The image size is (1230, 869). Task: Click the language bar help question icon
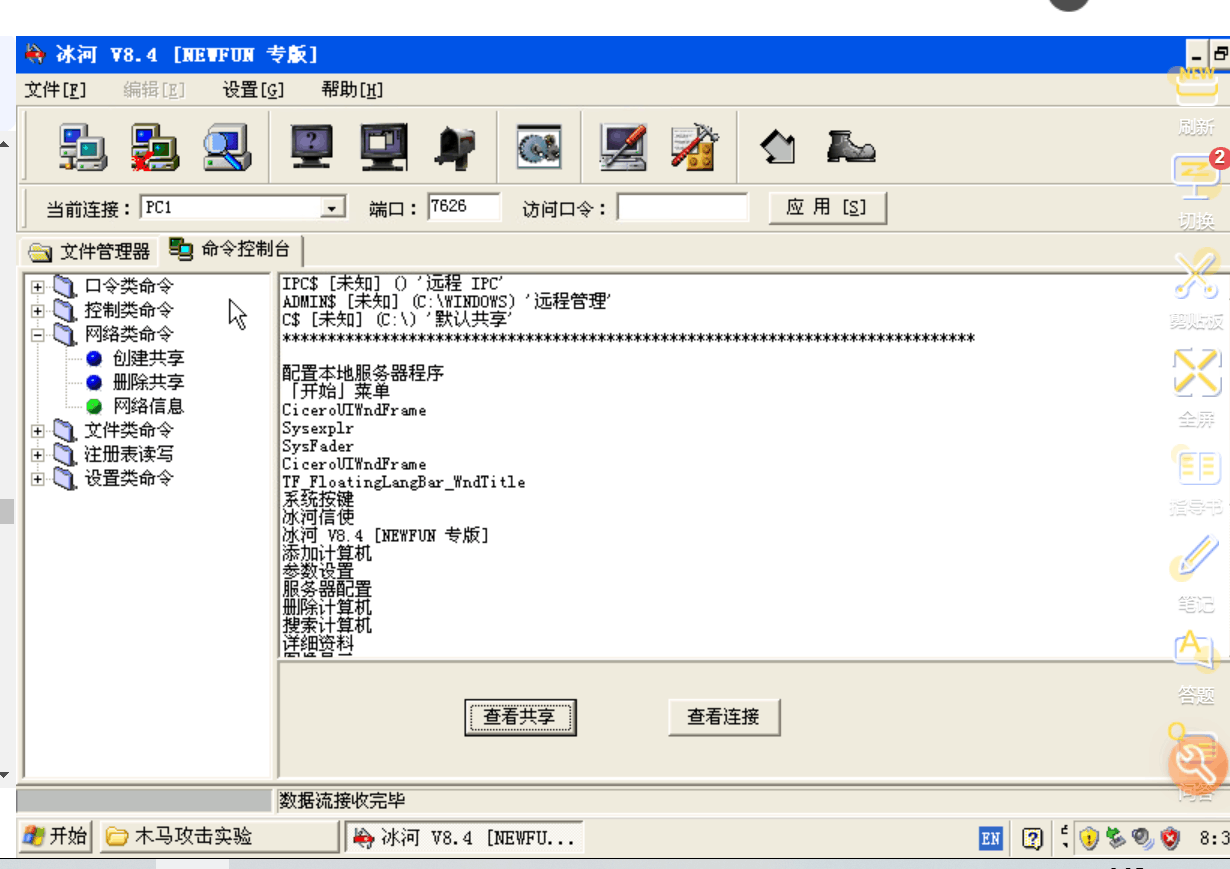pyautogui.click(x=1033, y=838)
